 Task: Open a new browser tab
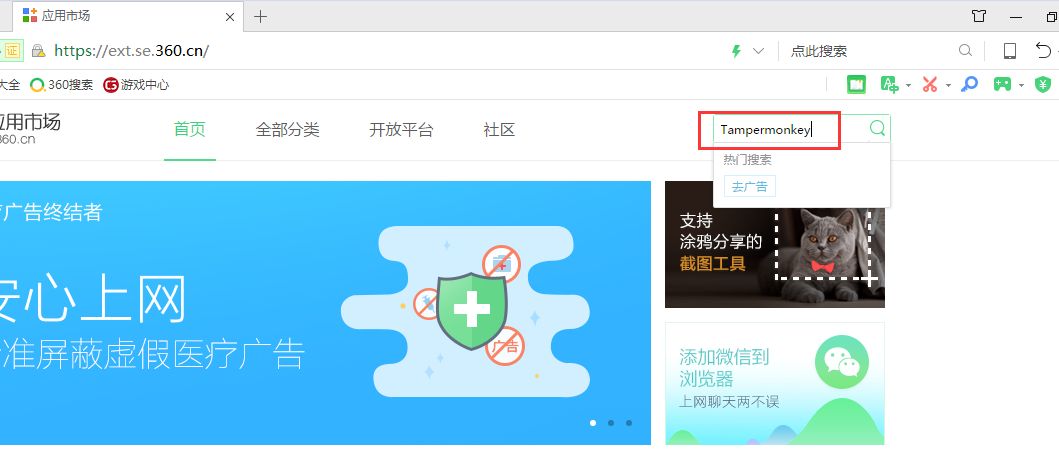260,17
